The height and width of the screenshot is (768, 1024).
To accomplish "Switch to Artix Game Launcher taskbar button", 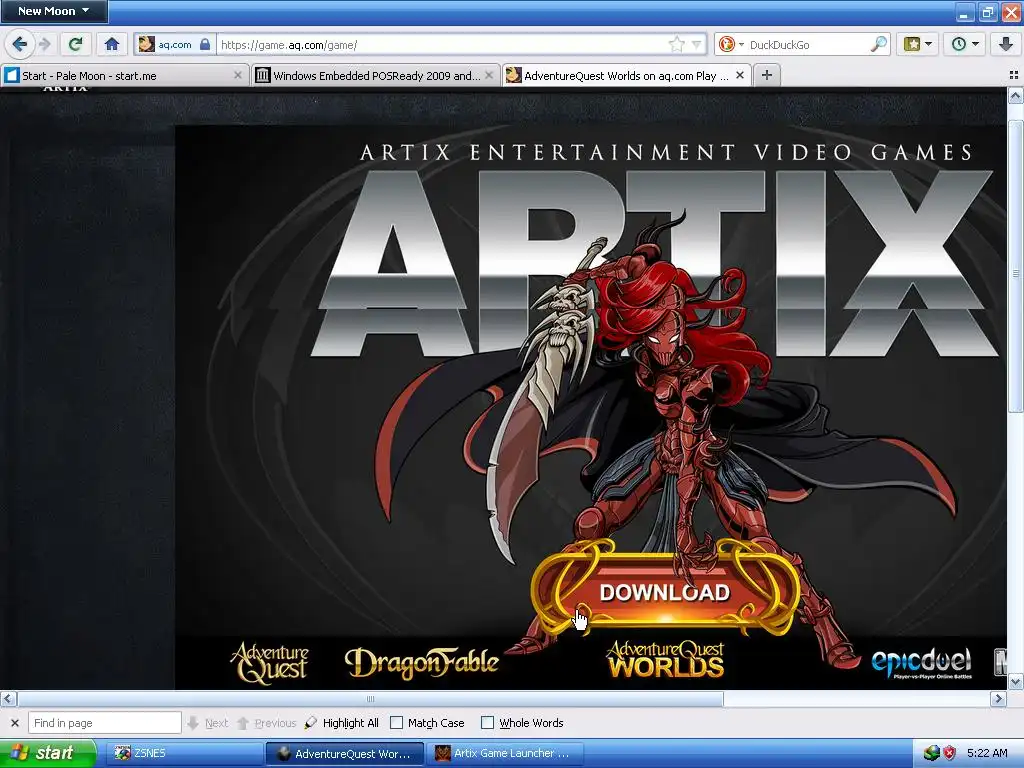I will 504,754.
